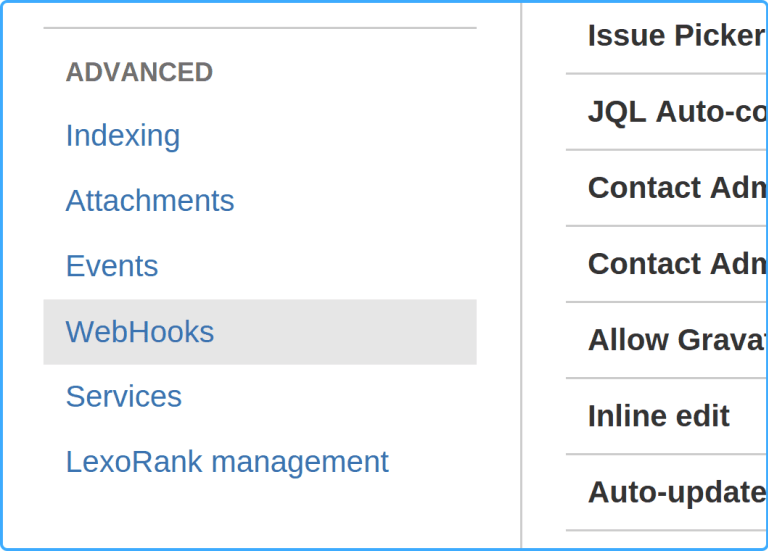Go to the Attachments page
Screen dimensions: 768x551
(150, 201)
